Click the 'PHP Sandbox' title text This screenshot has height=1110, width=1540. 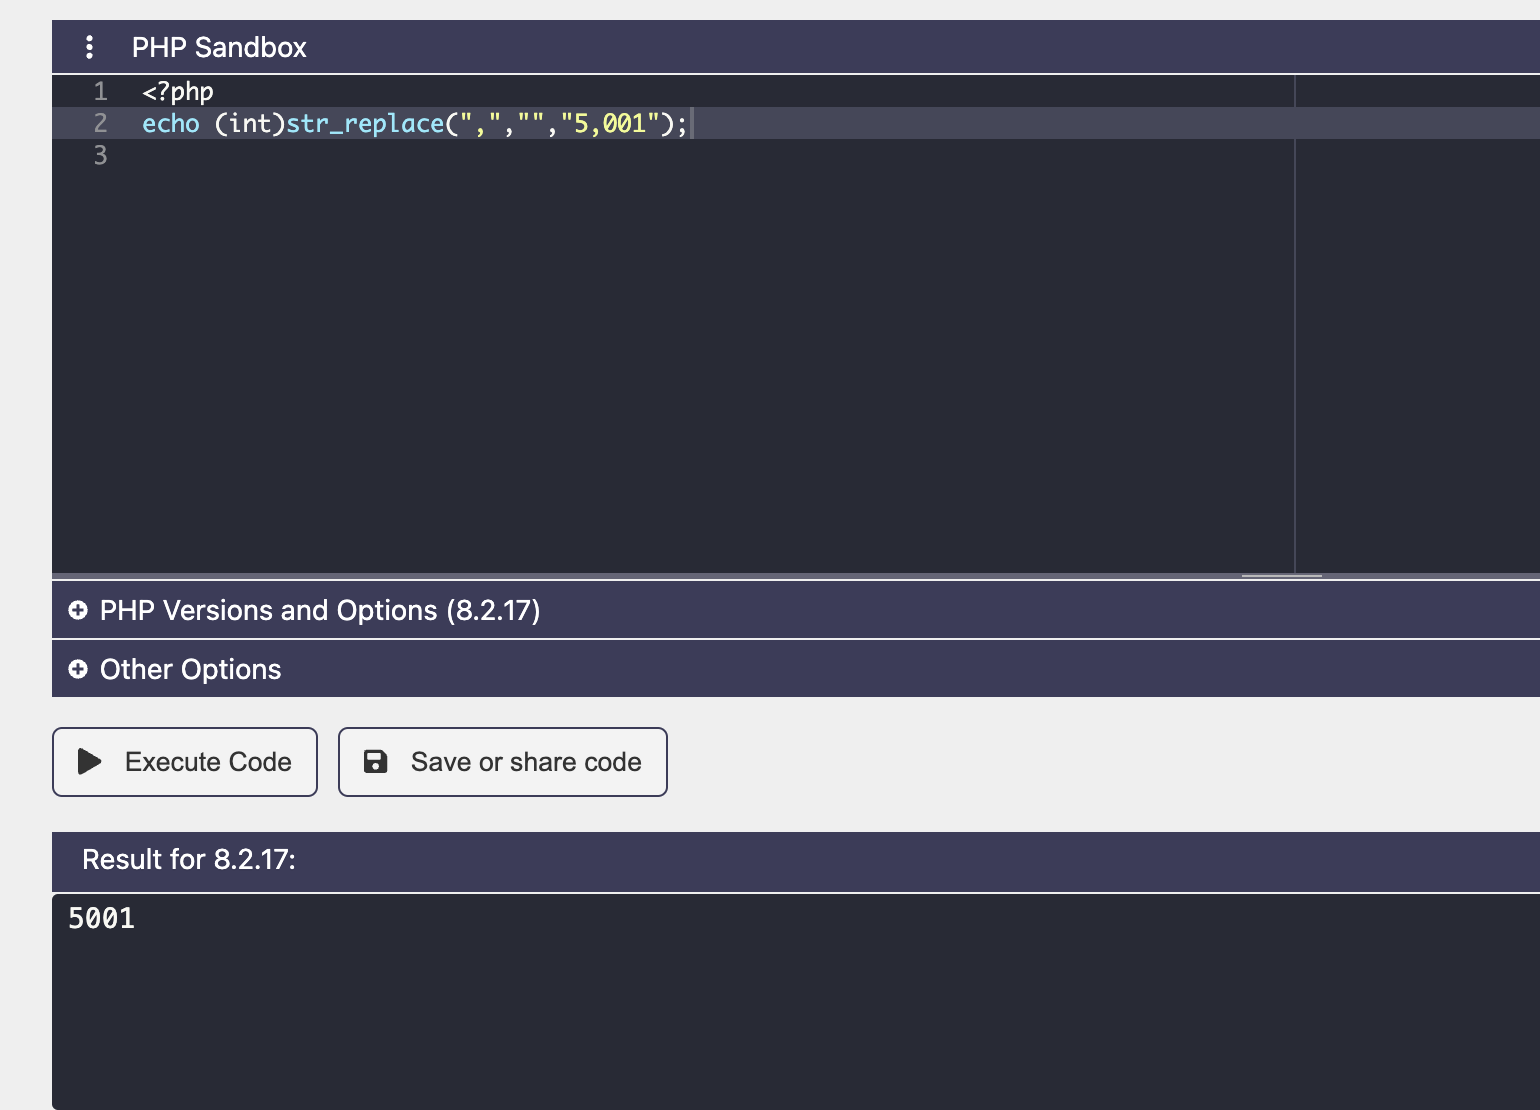point(219,47)
